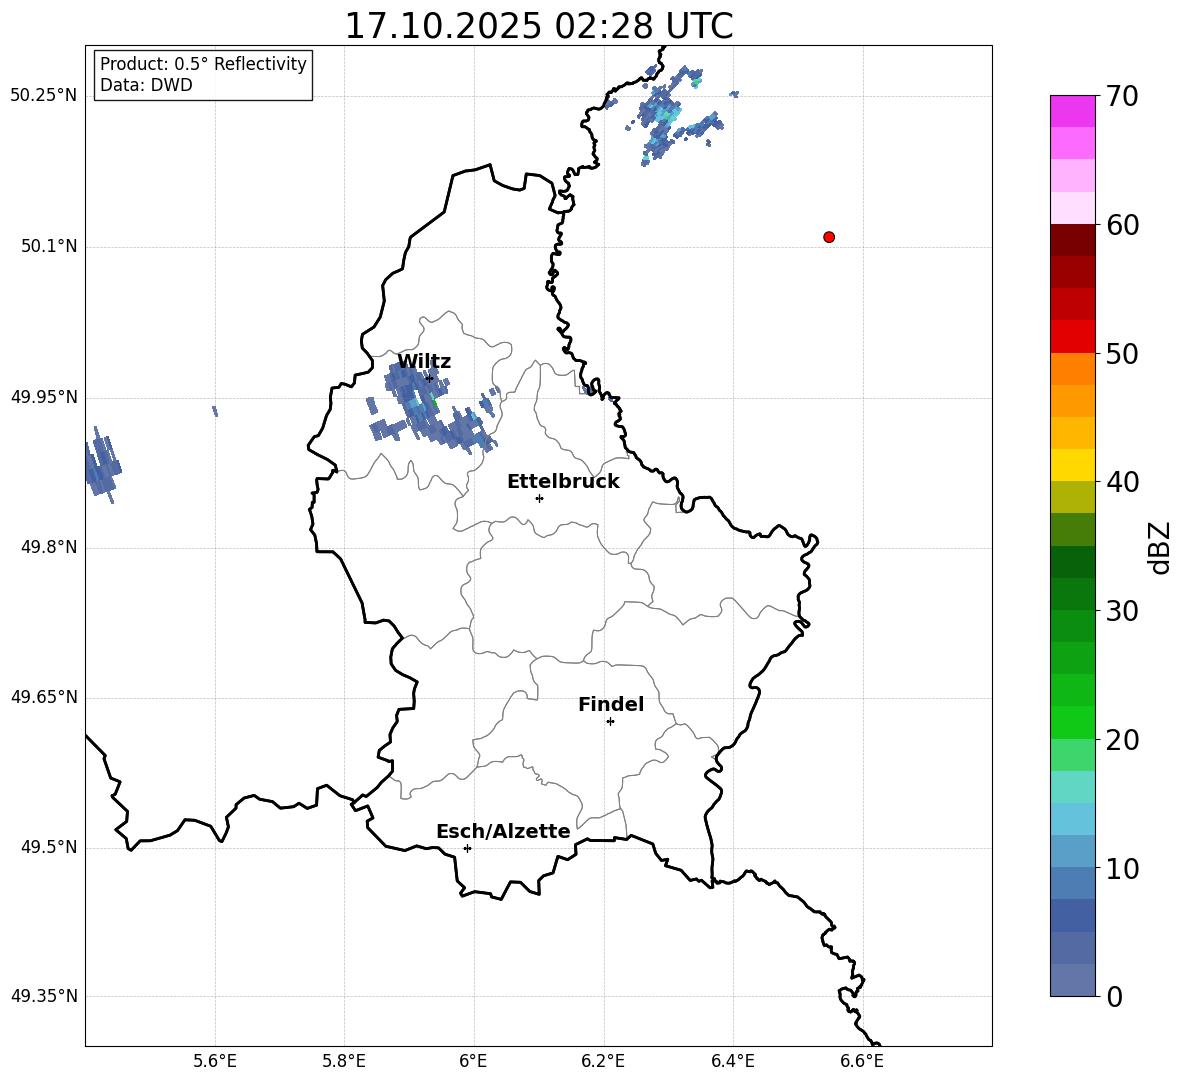Click the colorbar tick label 10
1184x1081 pixels.
click(x=1122, y=868)
